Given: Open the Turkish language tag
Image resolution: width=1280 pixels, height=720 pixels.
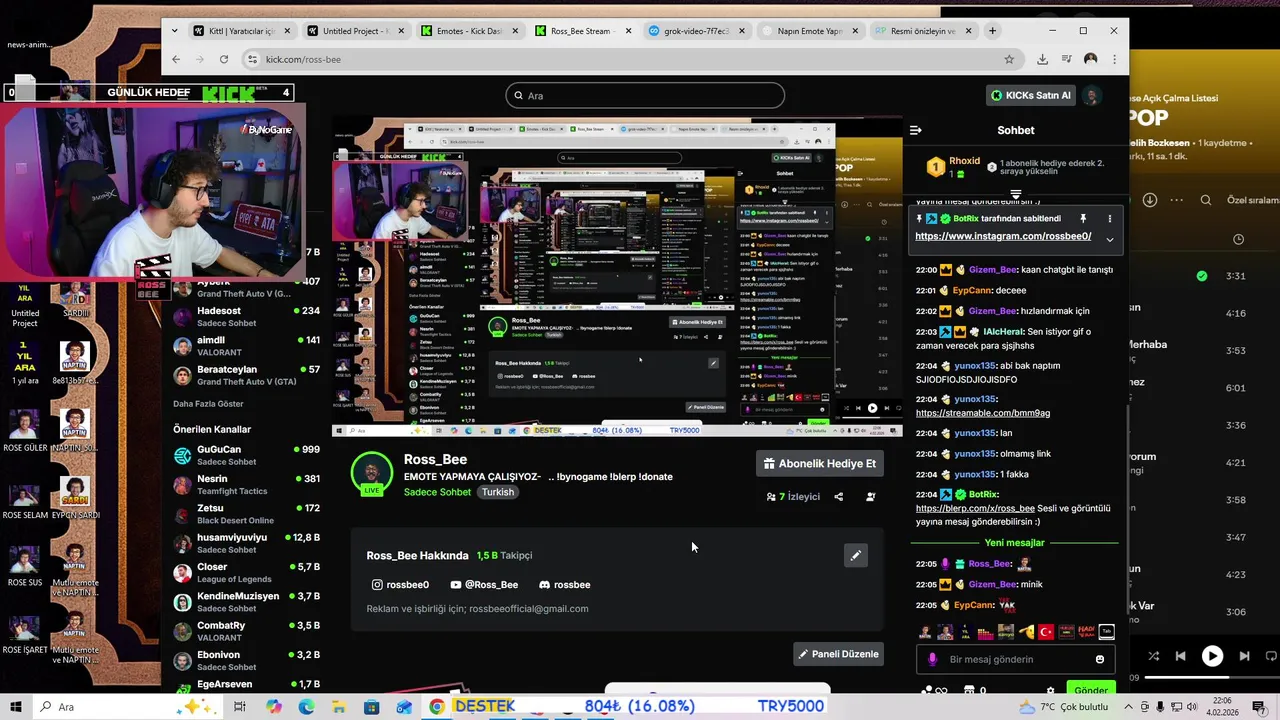Looking at the screenshot, I should click(x=497, y=492).
